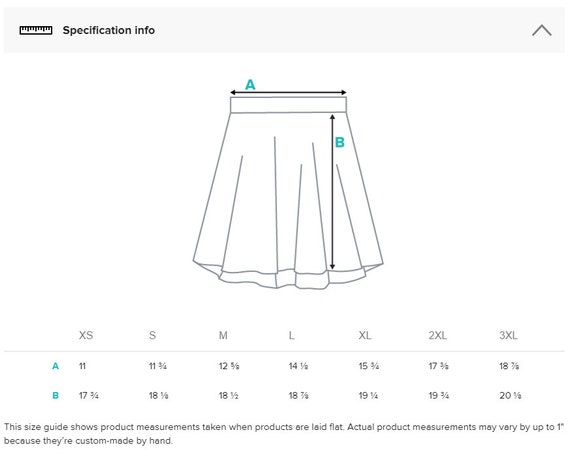Click the XS waist value 11

[83, 366]
